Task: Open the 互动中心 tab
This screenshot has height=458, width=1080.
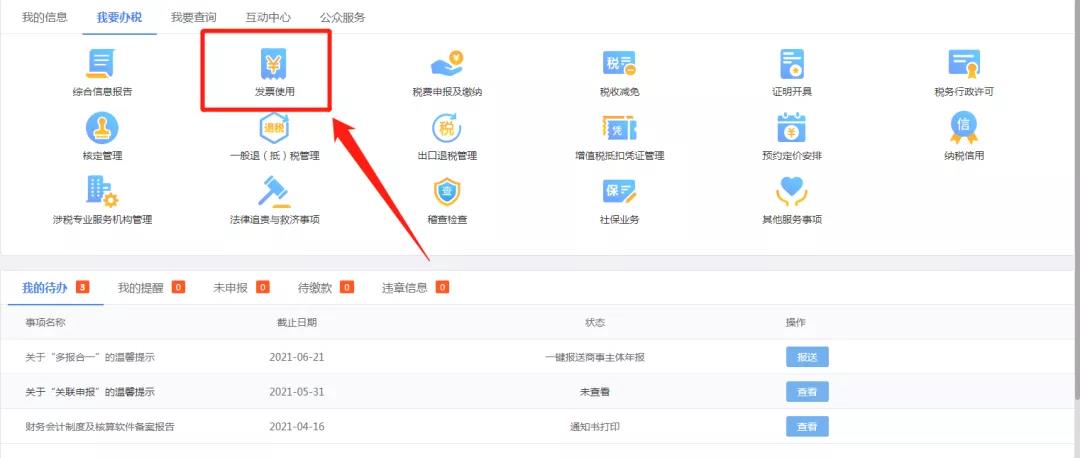Action: pyautogui.click(x=268, y=18)
